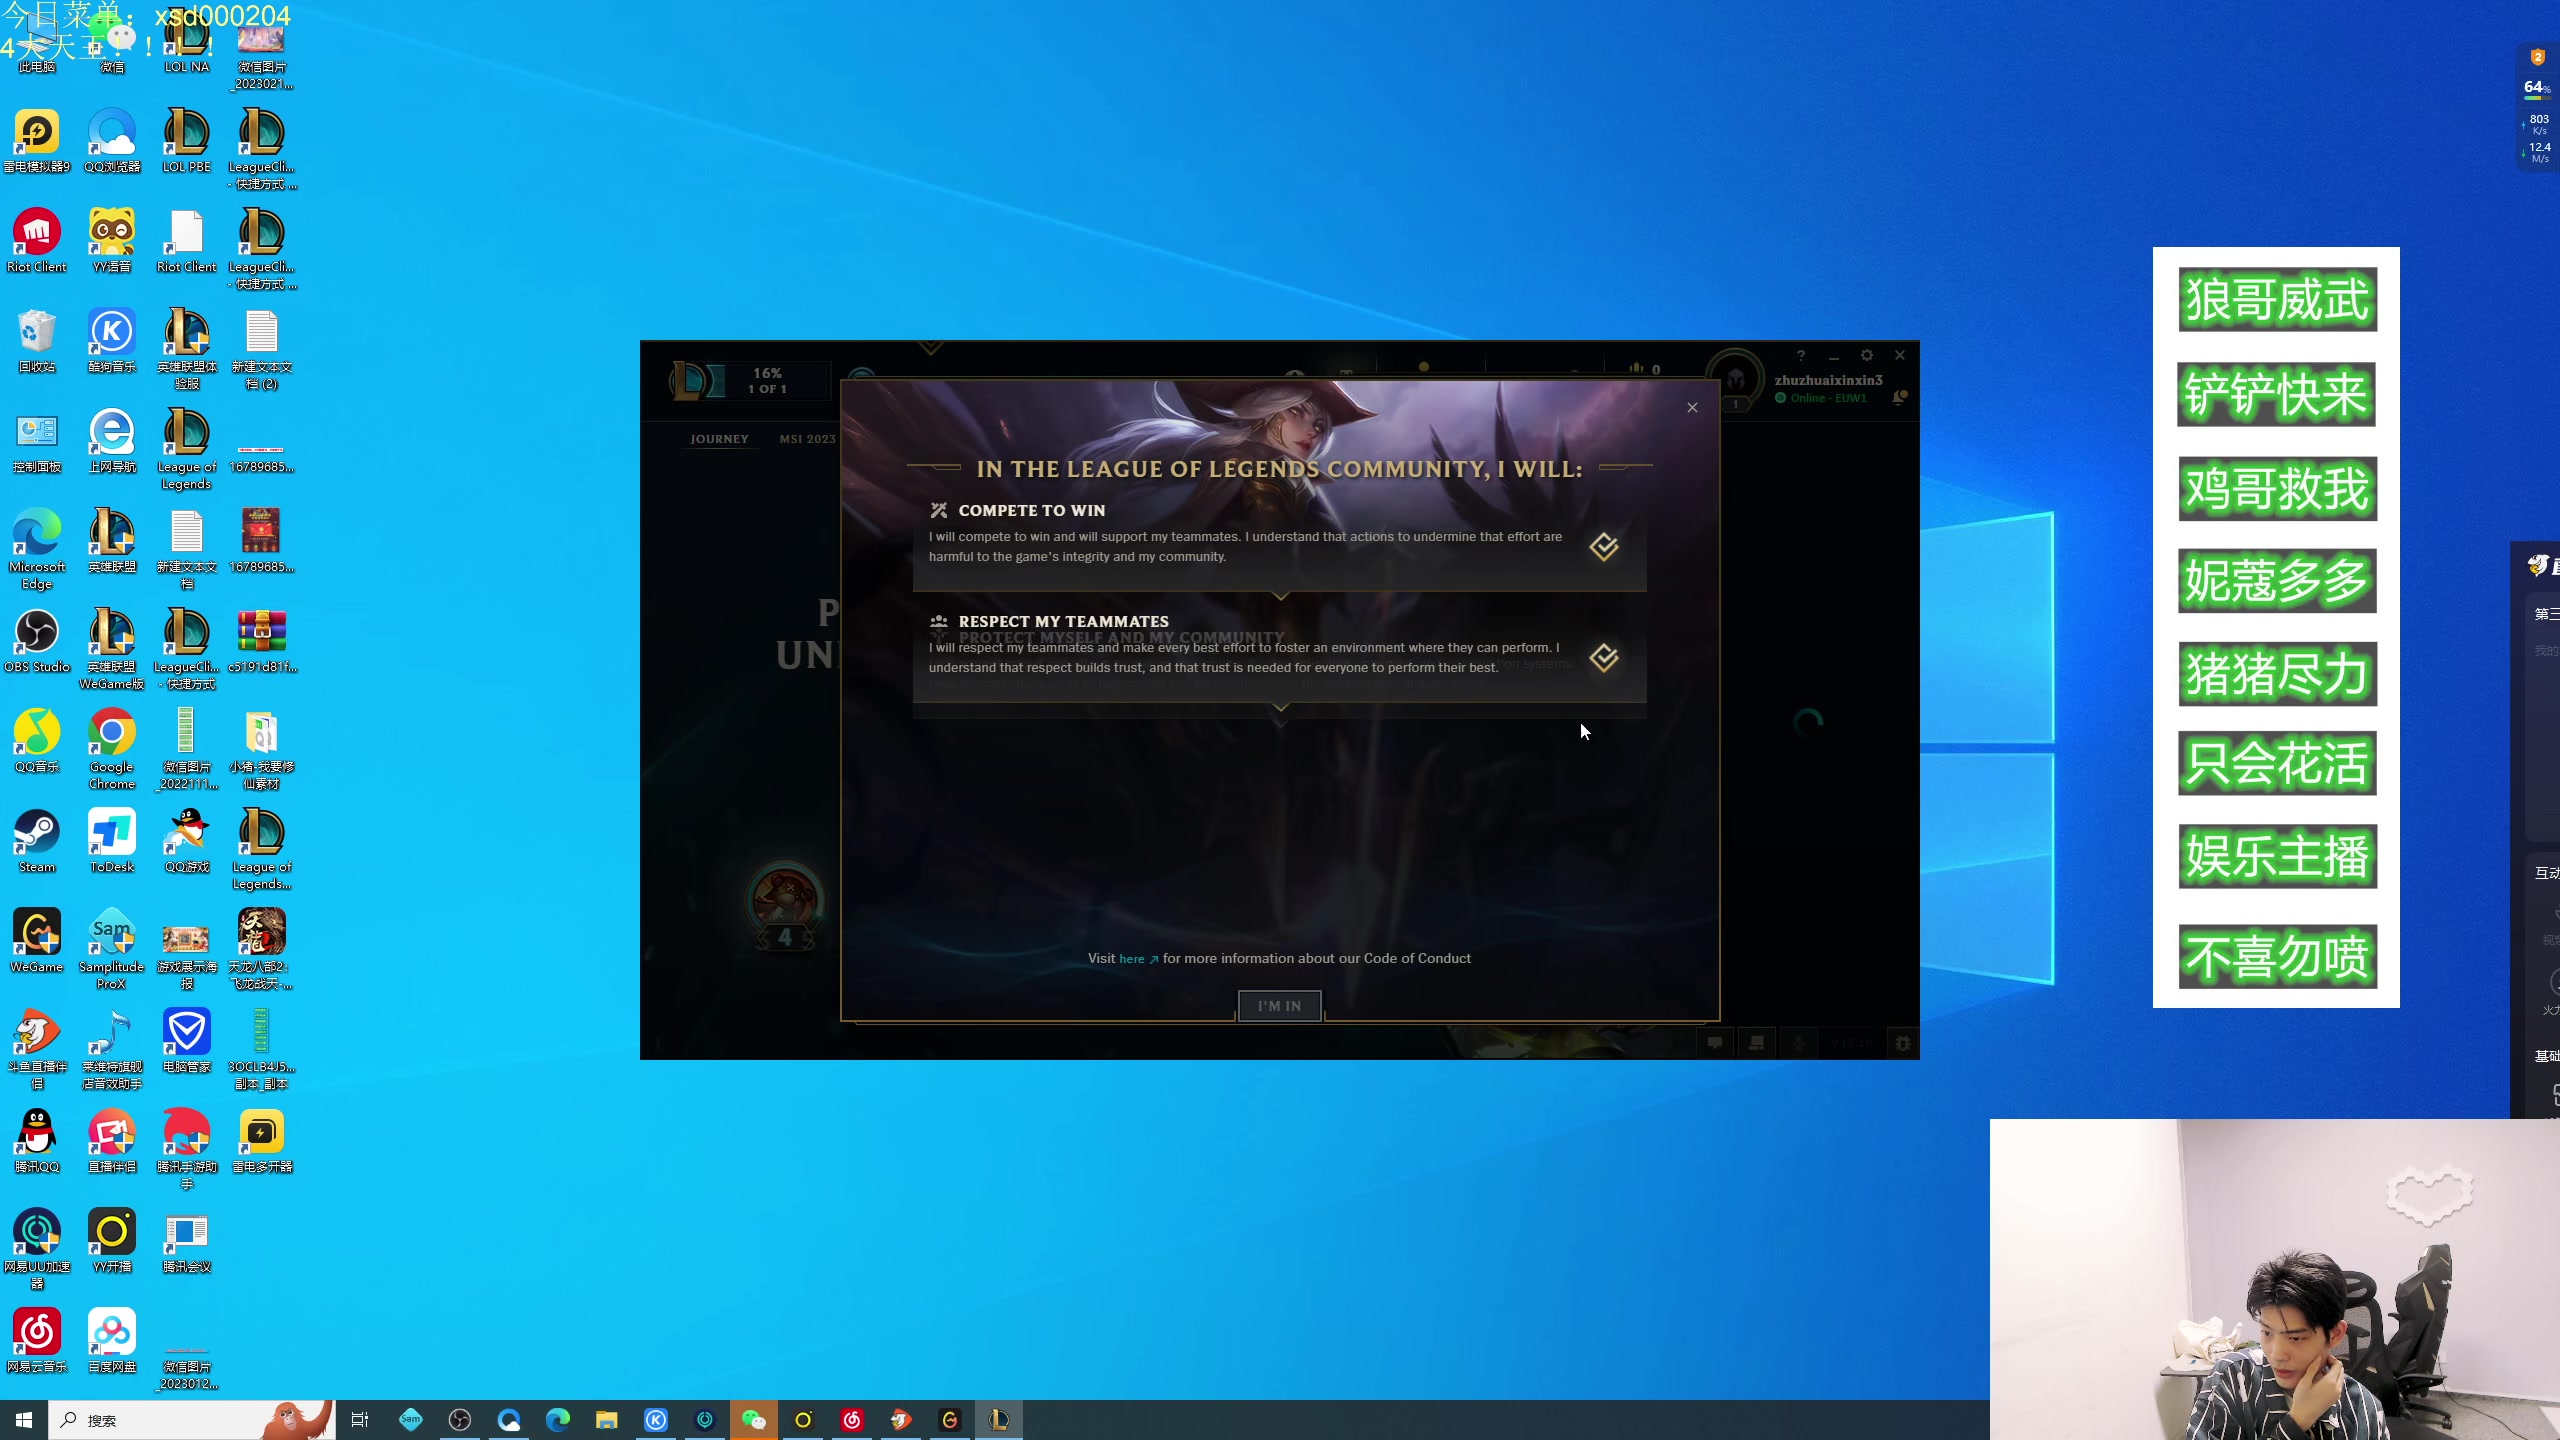2560x1440 pixels.
Task: Open File Explorer from the taskbar
Action: [606, 1420]
